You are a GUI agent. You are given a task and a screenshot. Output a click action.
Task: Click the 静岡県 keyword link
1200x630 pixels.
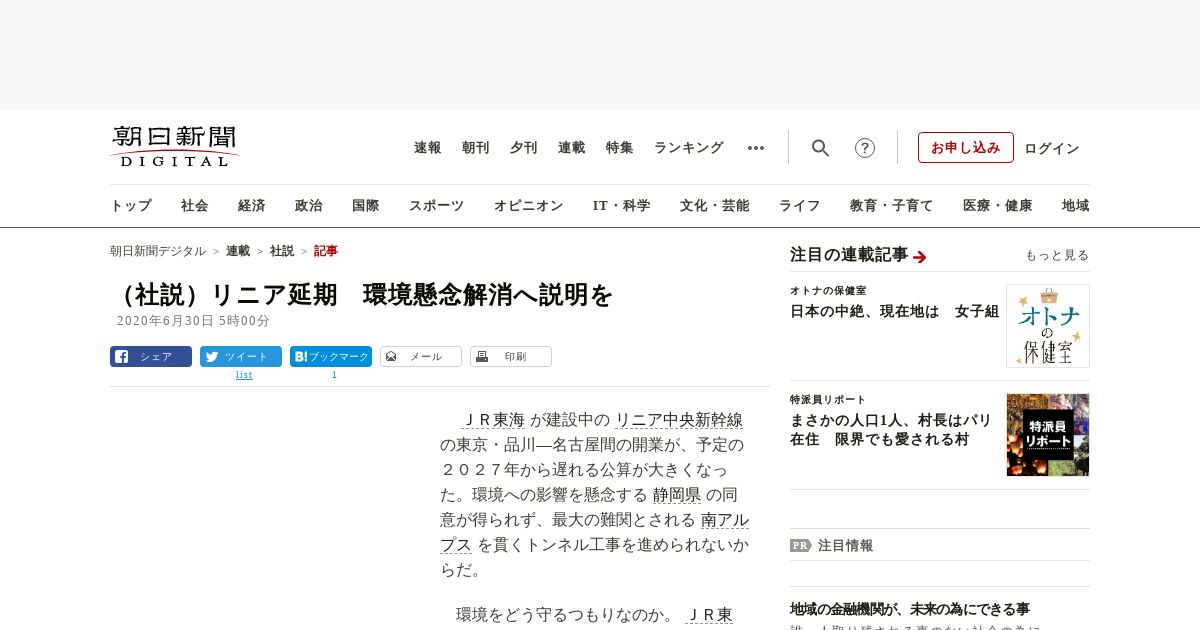coord(677,495)
